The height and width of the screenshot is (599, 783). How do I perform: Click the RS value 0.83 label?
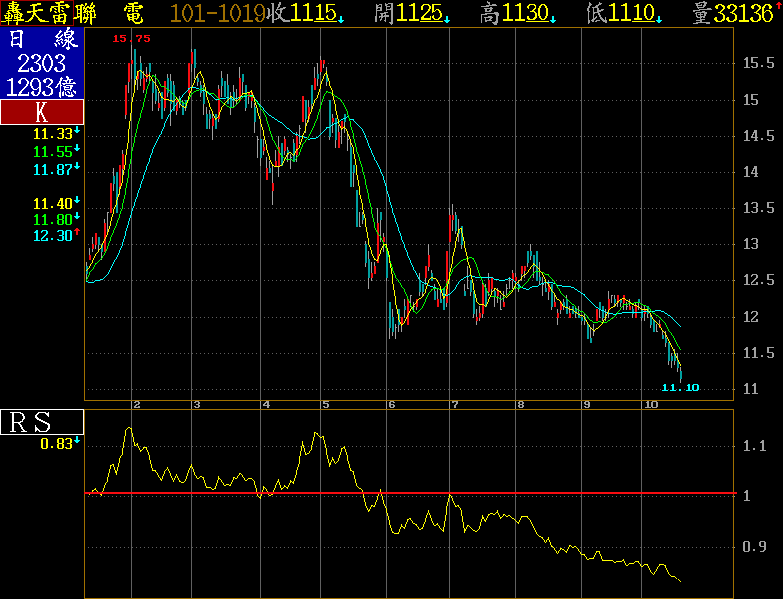point(54,444)
